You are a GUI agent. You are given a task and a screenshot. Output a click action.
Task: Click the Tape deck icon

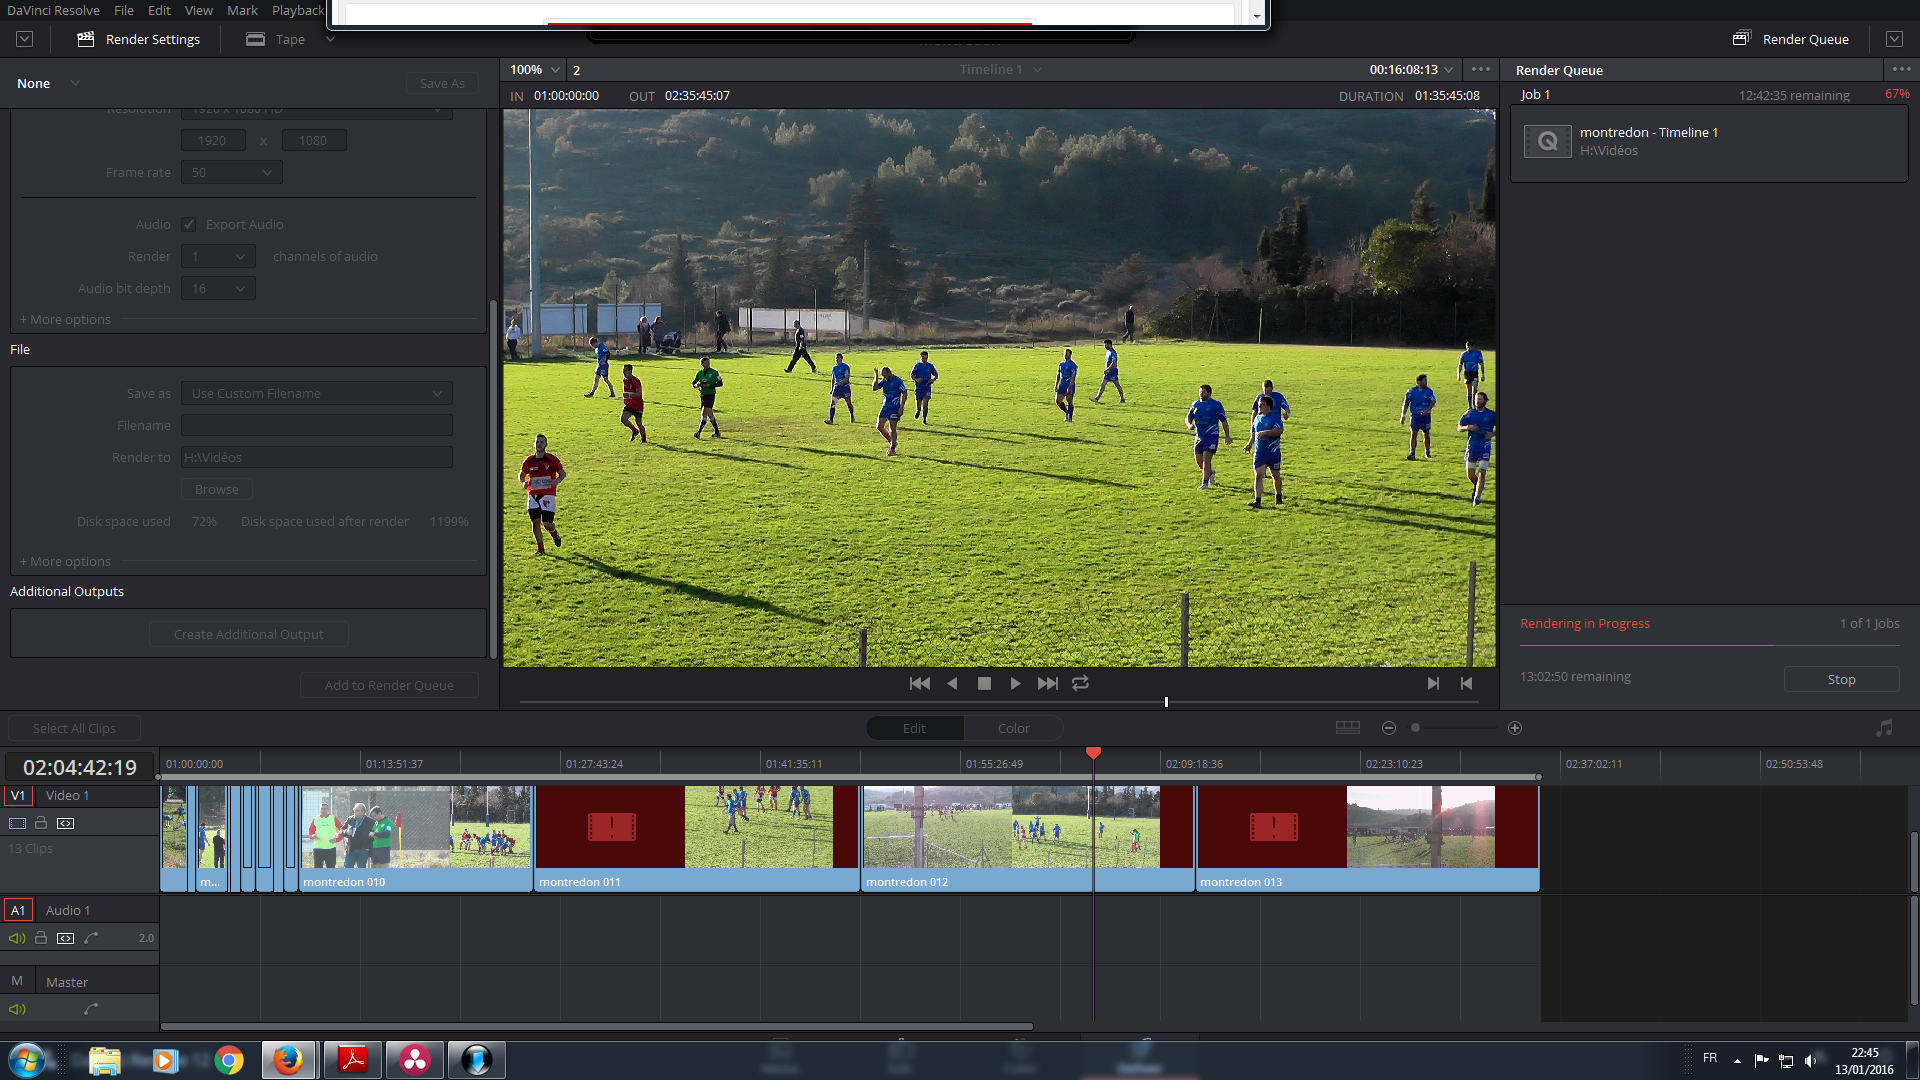[255, 39]
